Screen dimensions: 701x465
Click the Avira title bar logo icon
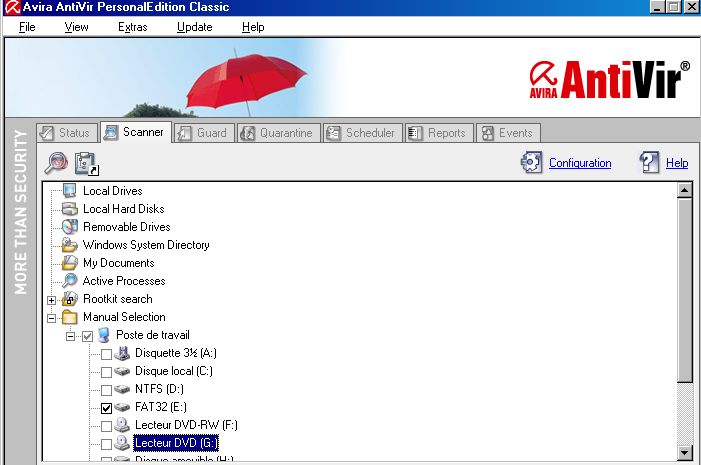[12, 7]
